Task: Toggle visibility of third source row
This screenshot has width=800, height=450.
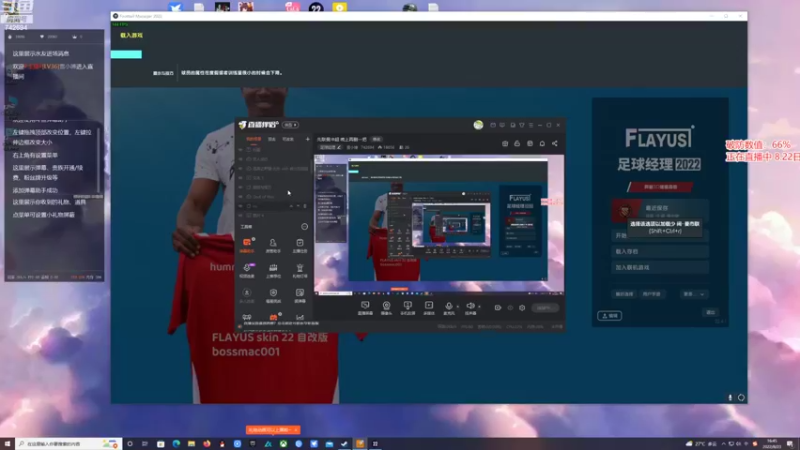Action: click(x=241, y=168)
